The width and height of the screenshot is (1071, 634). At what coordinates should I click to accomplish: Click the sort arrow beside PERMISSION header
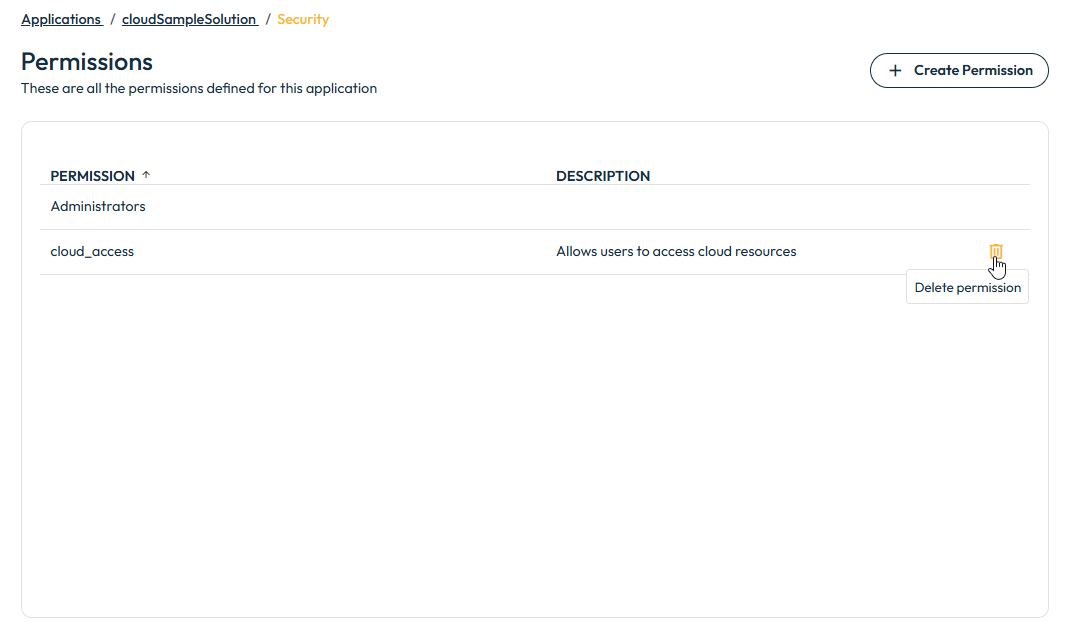[146, 175]
